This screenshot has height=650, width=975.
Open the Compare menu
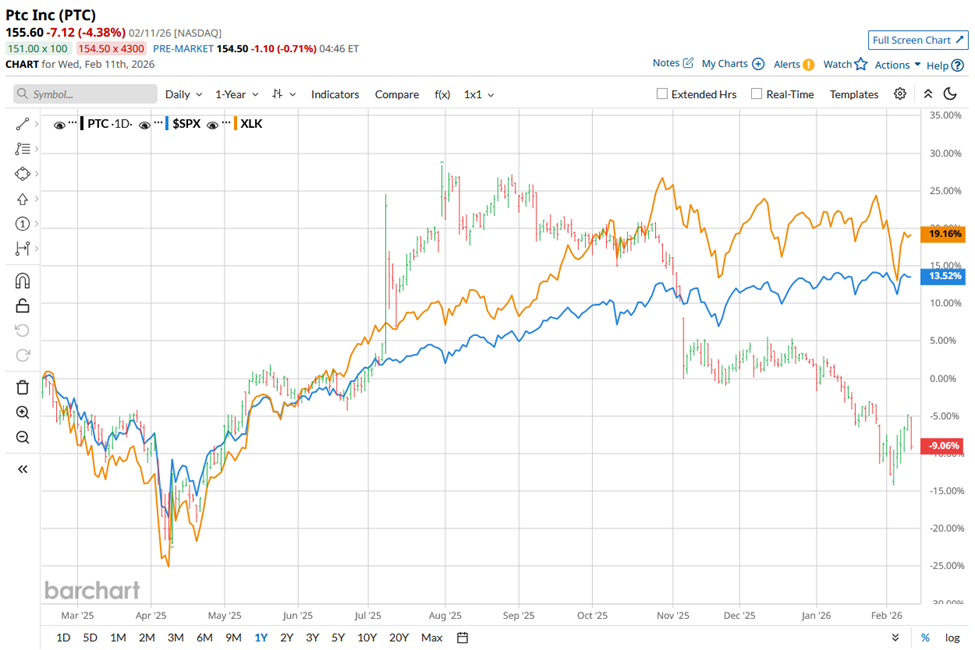click(x=397, y=95)
